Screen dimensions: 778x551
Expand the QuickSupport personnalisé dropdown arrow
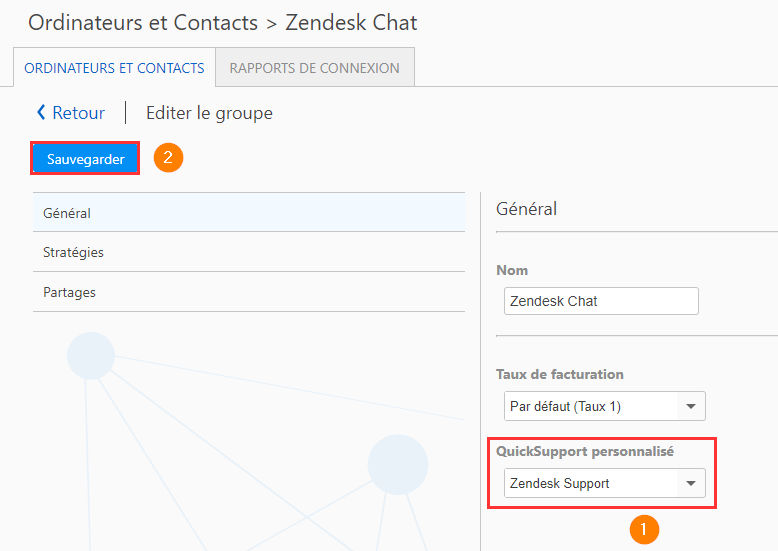691,483
